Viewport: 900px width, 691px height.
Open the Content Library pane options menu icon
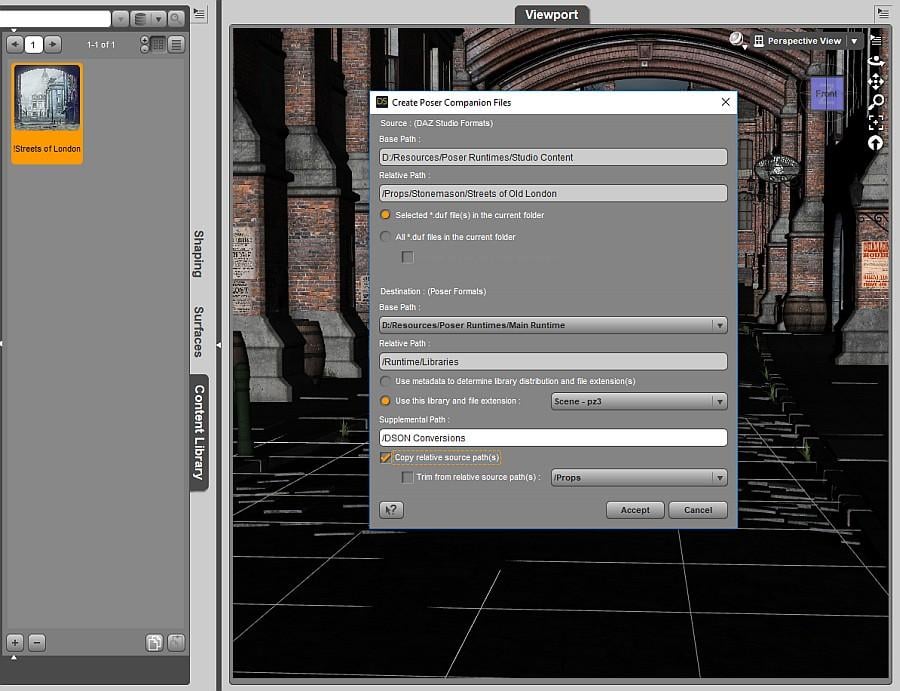tap(199, 13)
